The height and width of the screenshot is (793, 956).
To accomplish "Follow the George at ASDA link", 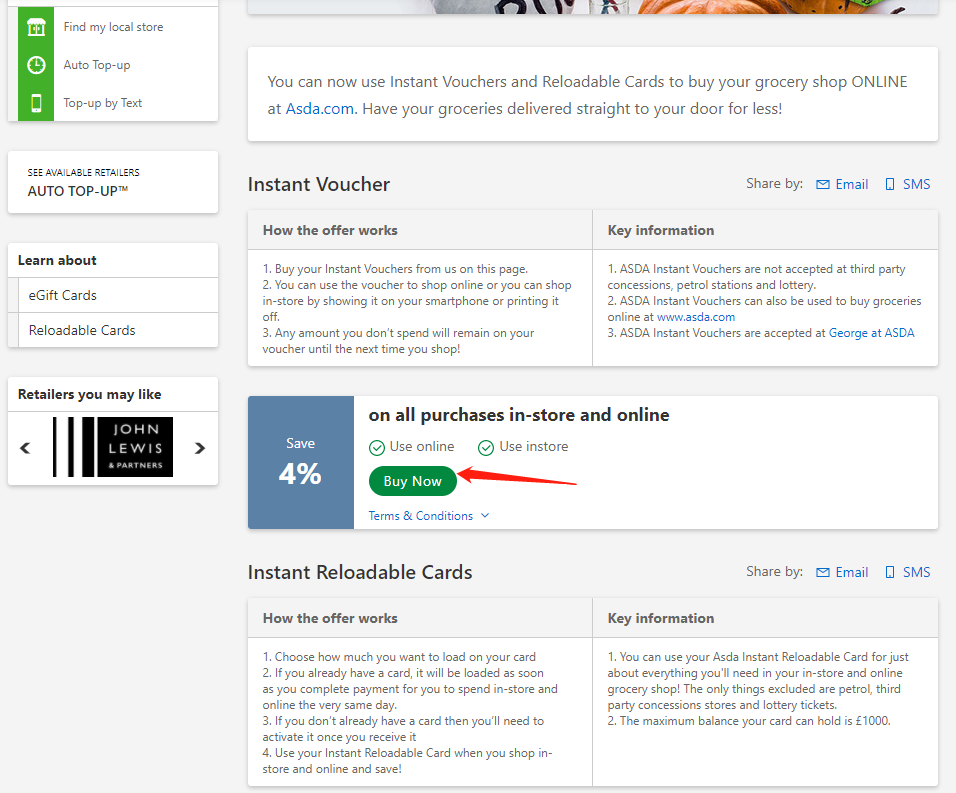I will pos(871,333).
